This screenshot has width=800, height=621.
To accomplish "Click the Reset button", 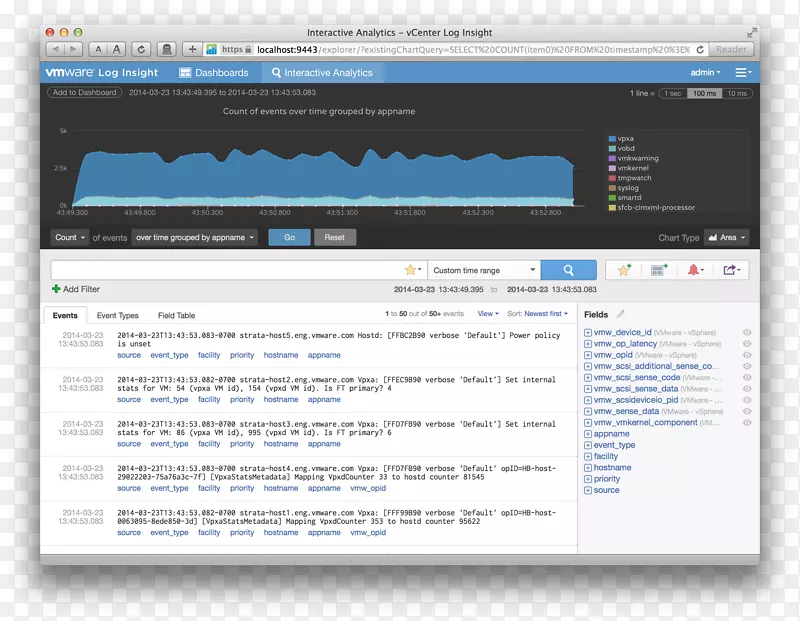I will [x=334, y=238].
